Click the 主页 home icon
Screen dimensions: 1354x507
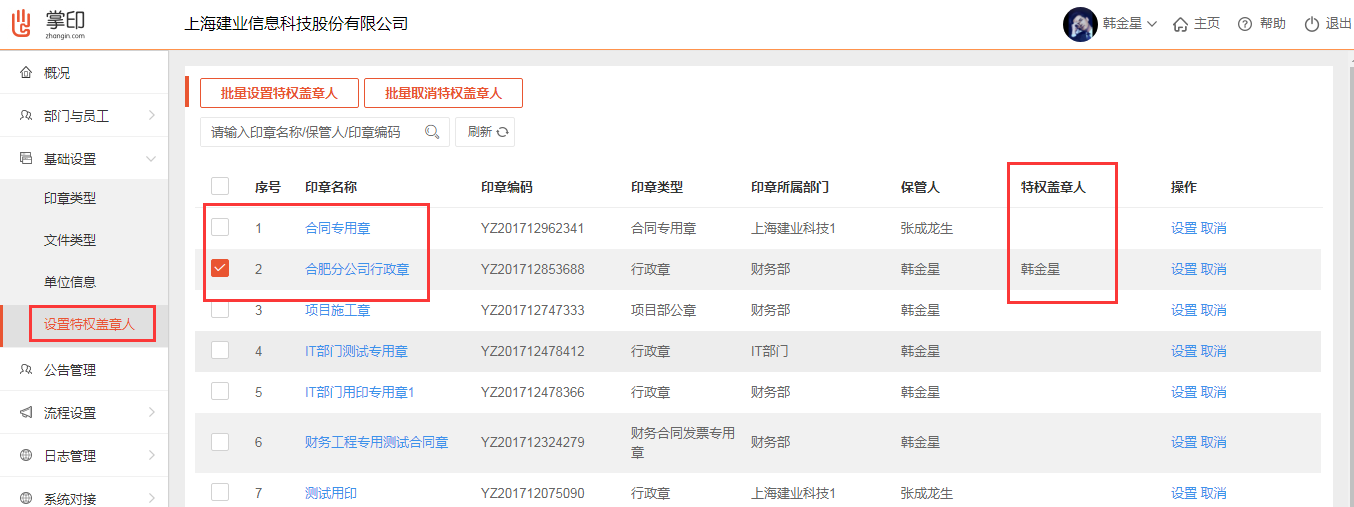pos(1180,24)
